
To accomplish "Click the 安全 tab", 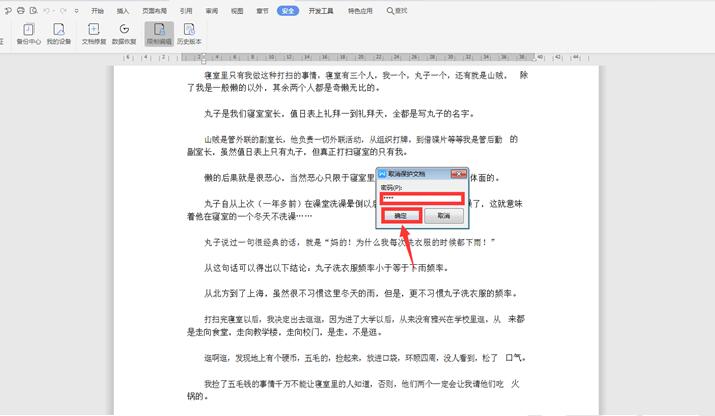I will [288, 10].
